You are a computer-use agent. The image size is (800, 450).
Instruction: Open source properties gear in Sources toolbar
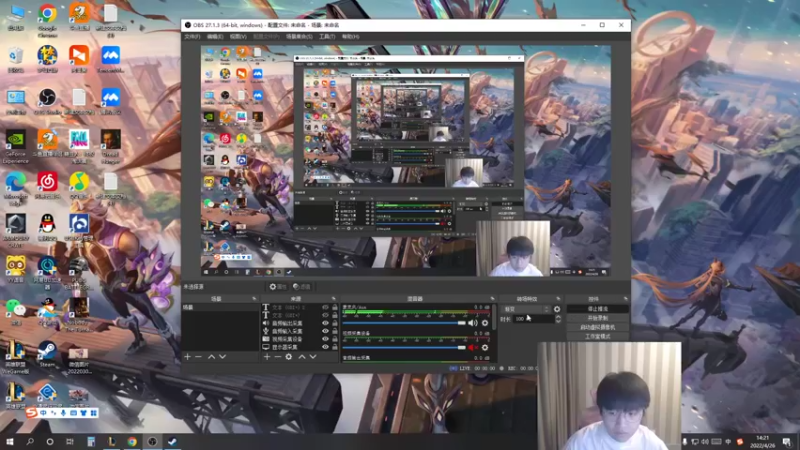(289, 357)
